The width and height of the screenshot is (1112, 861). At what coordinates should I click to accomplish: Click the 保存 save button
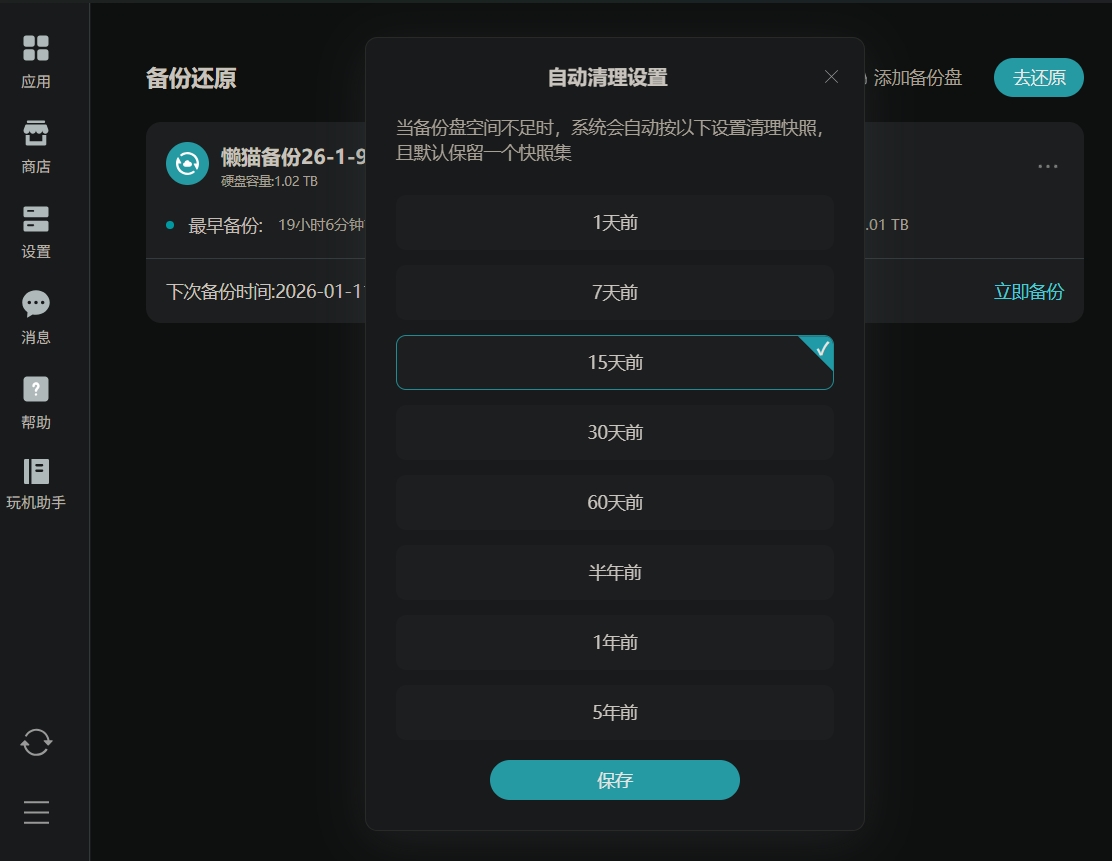(615, 780)
